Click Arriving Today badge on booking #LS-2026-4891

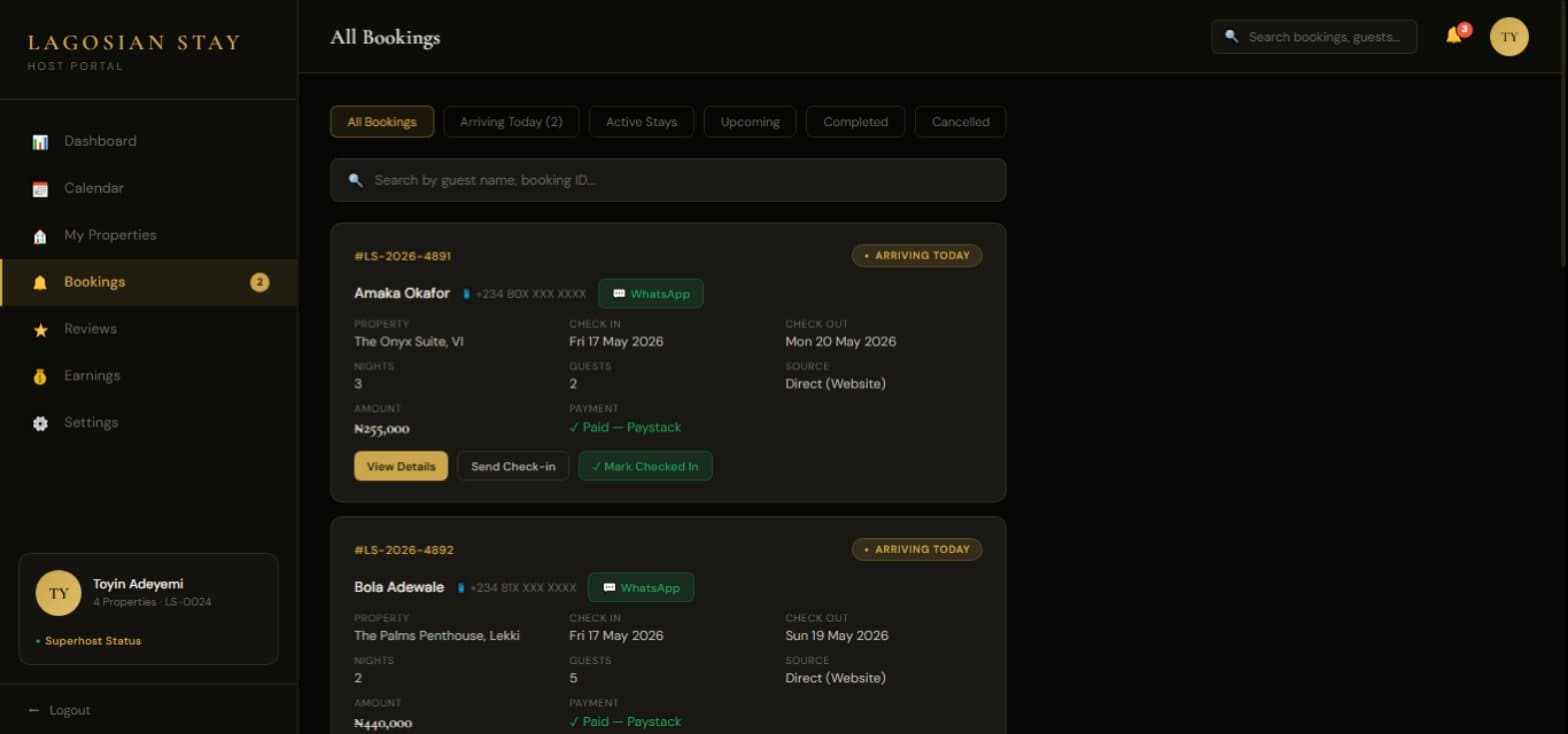[917, 256]
